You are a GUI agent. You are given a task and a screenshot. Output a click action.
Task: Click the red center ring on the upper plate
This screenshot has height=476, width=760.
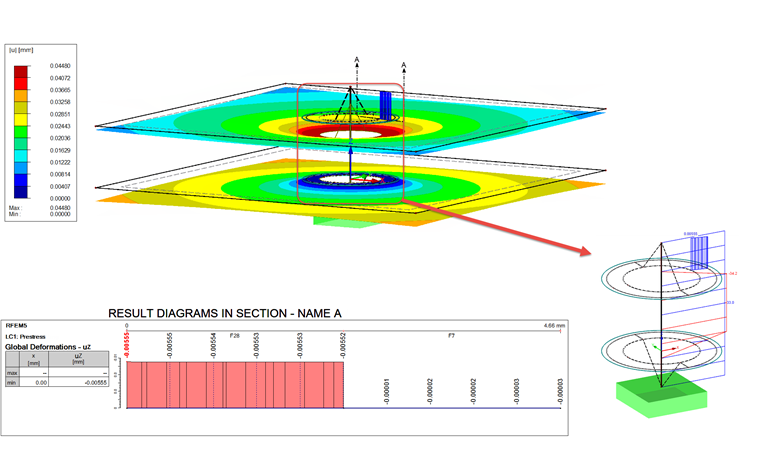coord(350,131)
